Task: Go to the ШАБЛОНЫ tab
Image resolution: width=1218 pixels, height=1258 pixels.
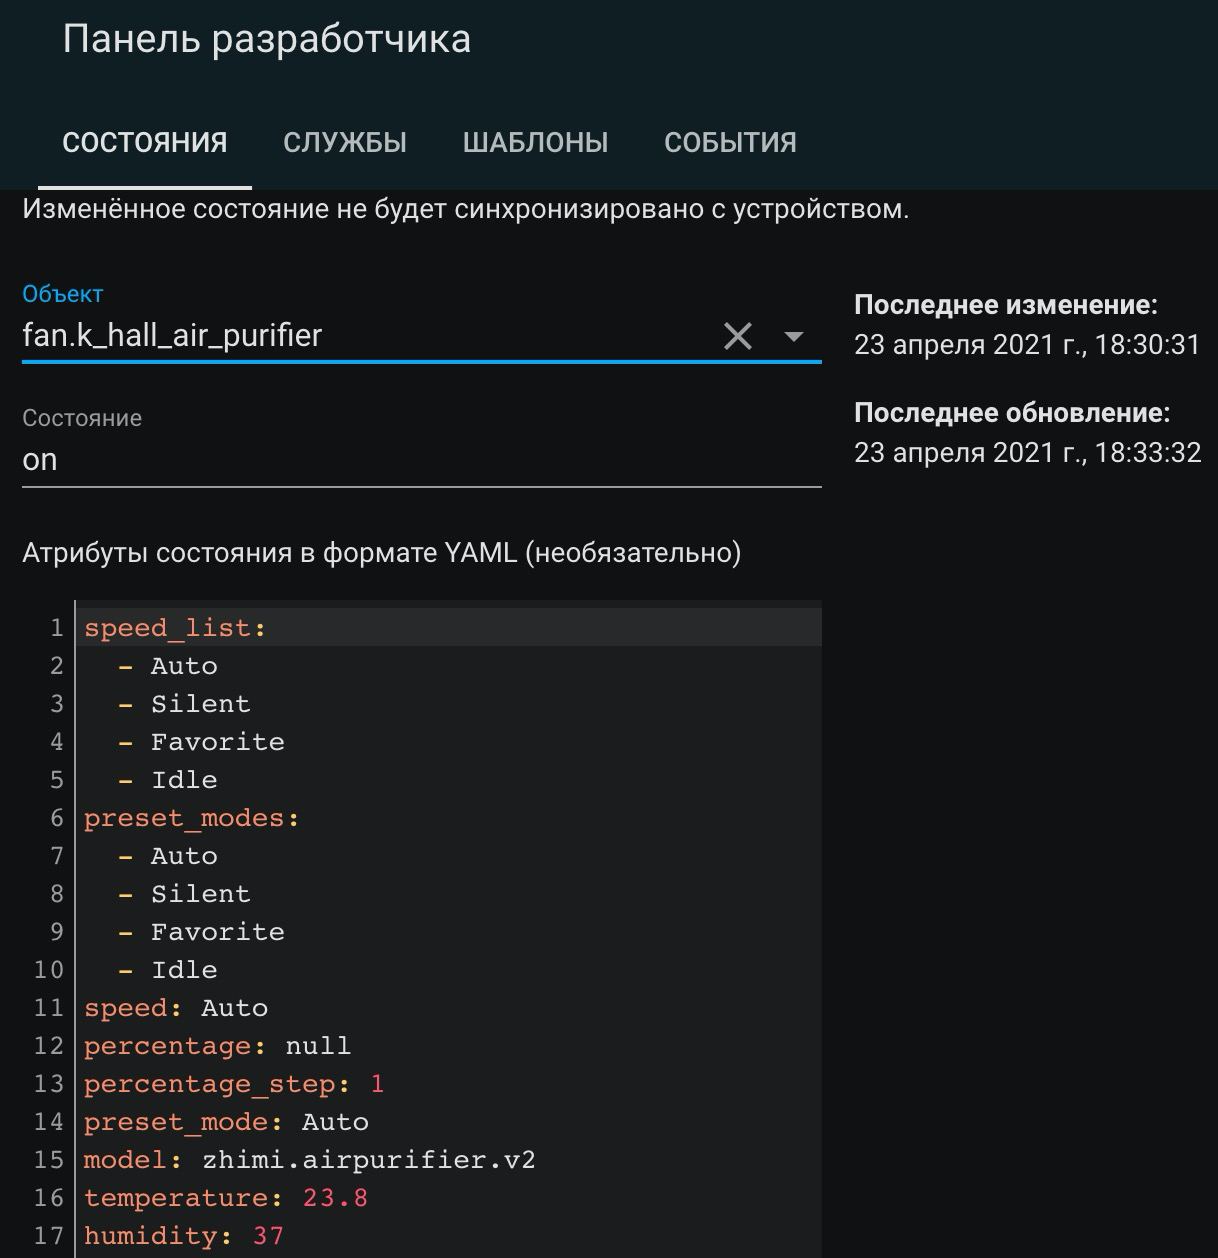Action: pyautogui.click(x=535, y=143)
